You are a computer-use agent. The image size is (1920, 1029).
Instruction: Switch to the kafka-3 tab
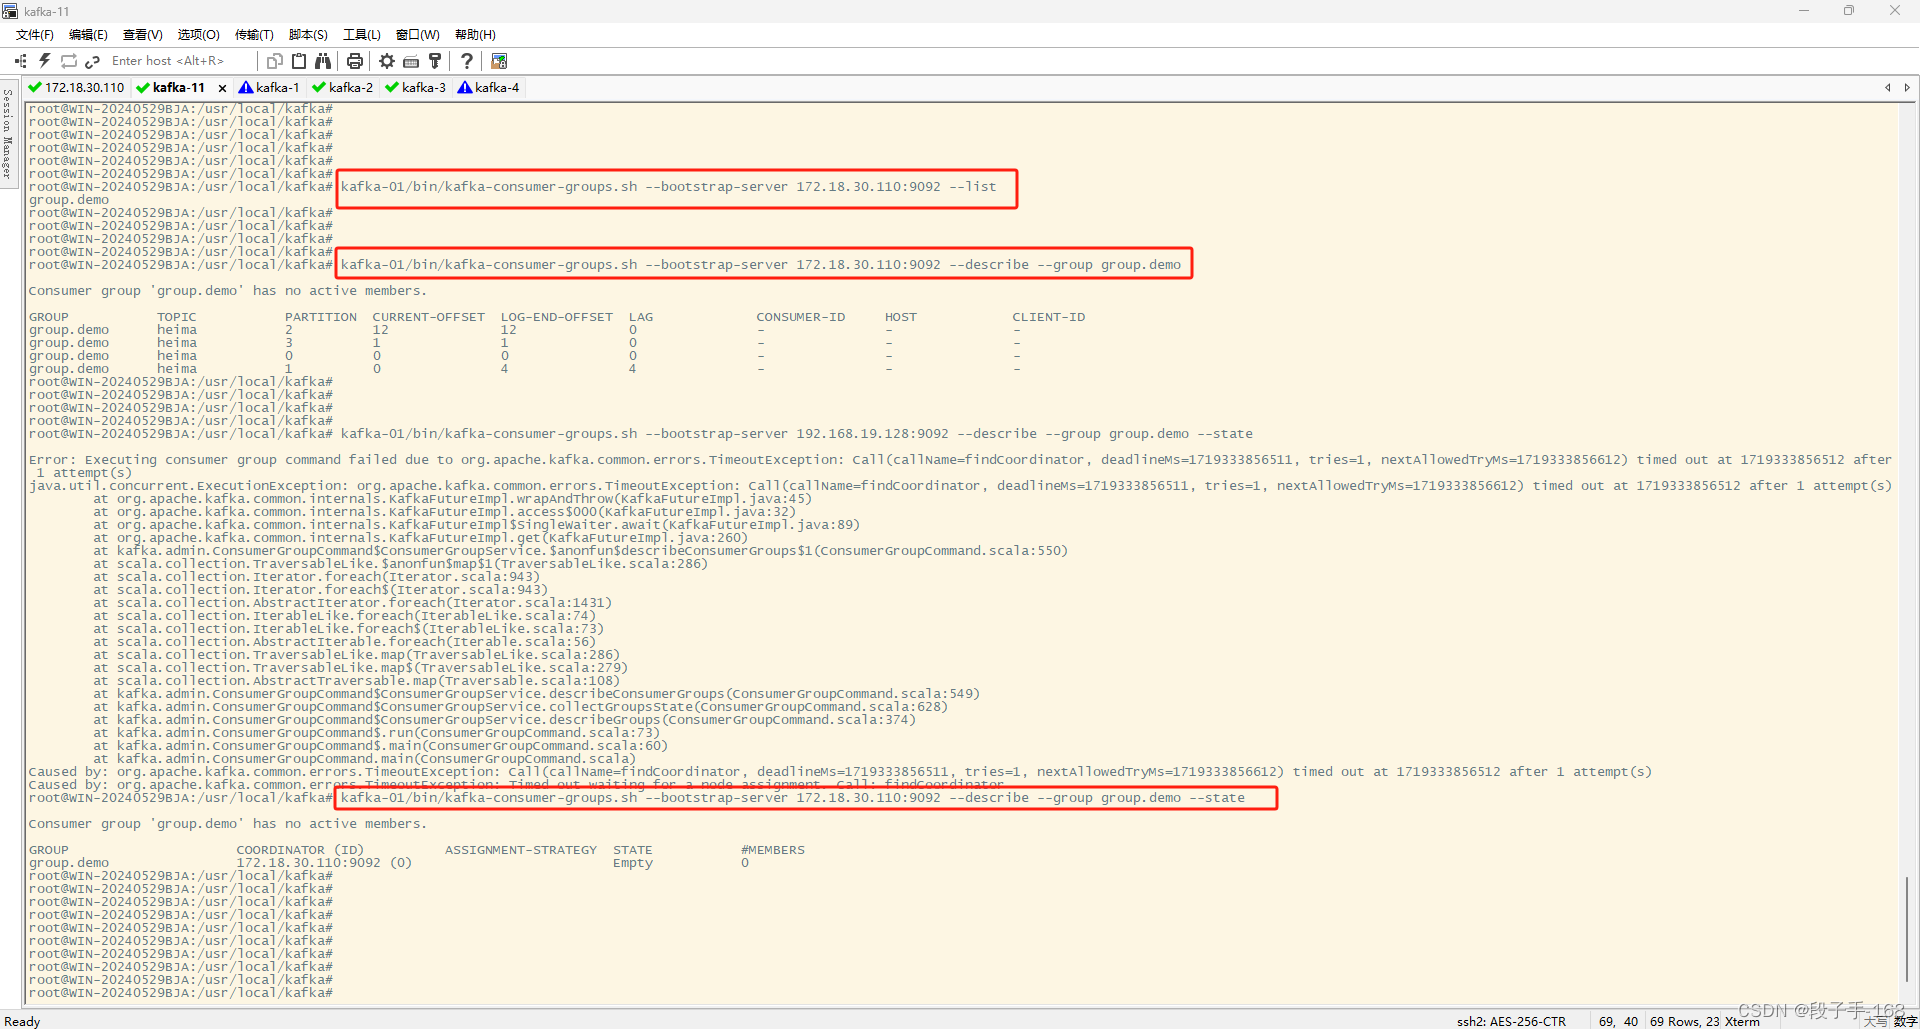tap(416, 88)
